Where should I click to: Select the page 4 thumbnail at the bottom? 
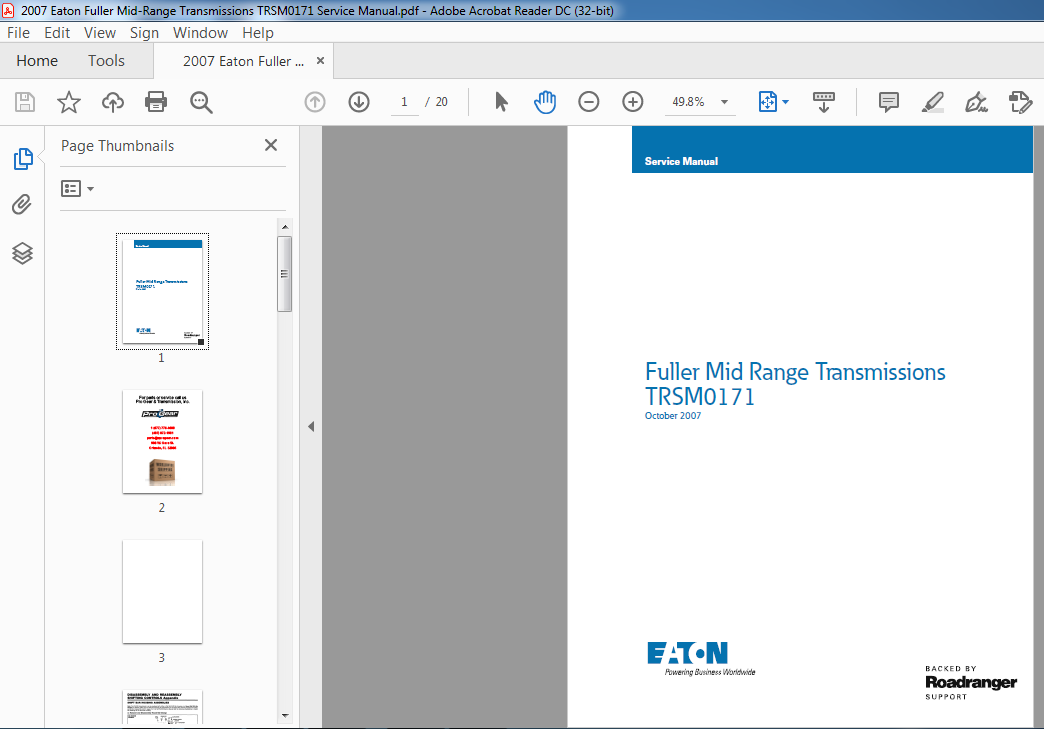162,707
